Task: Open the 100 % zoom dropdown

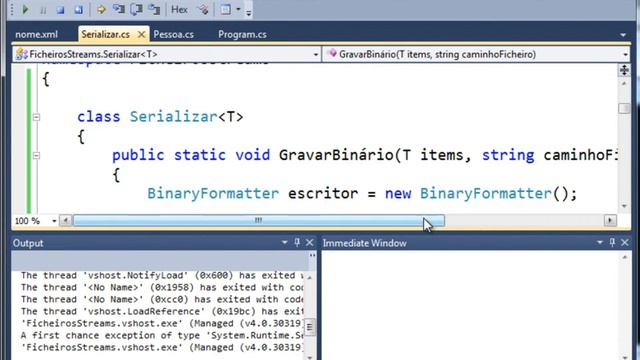Action: click(54, 221)
